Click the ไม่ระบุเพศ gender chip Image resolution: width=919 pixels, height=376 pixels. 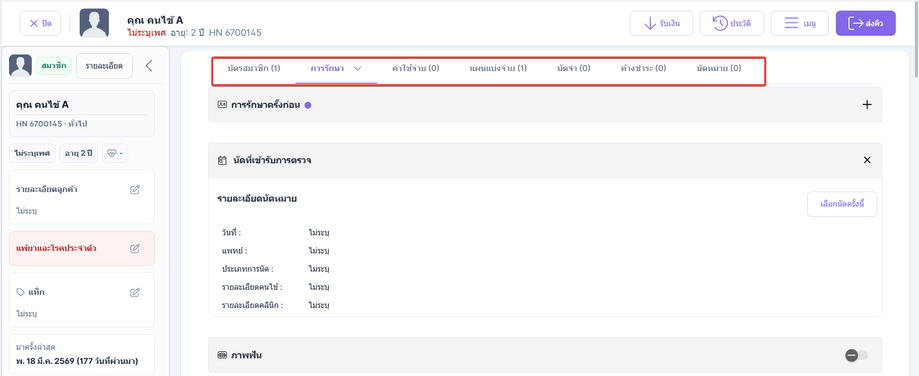coord(33,153)
